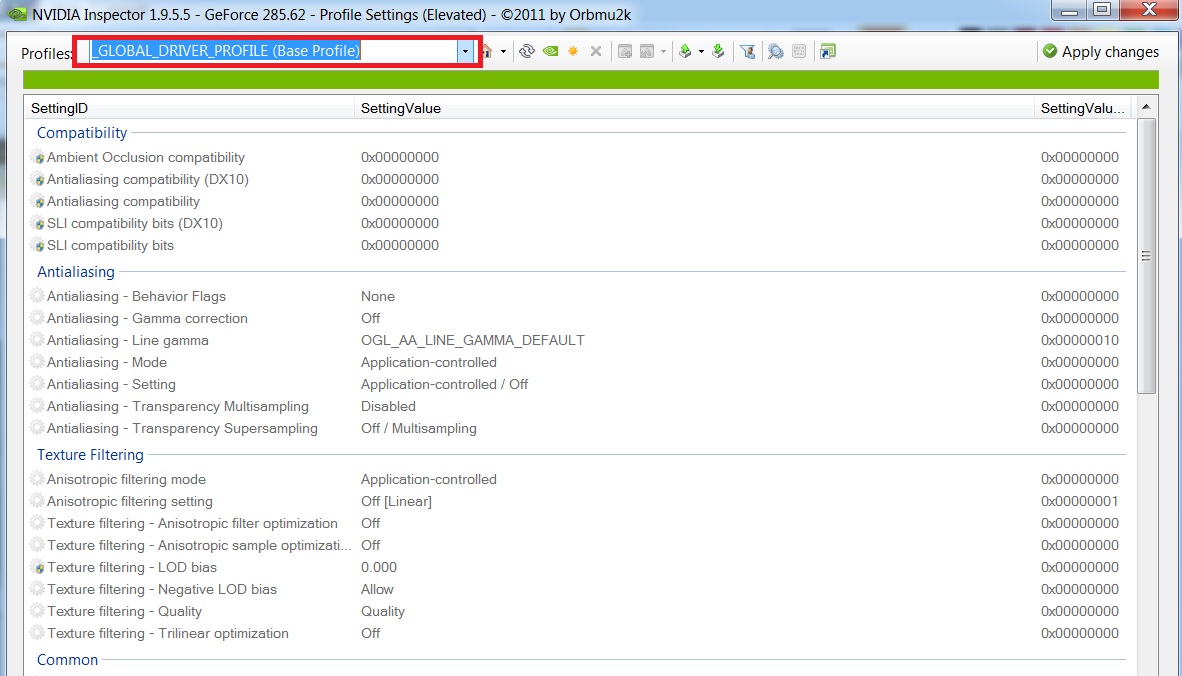
Task: Select Antialiasing - Transparency Supersampling row label
Action: pos(182,428)
